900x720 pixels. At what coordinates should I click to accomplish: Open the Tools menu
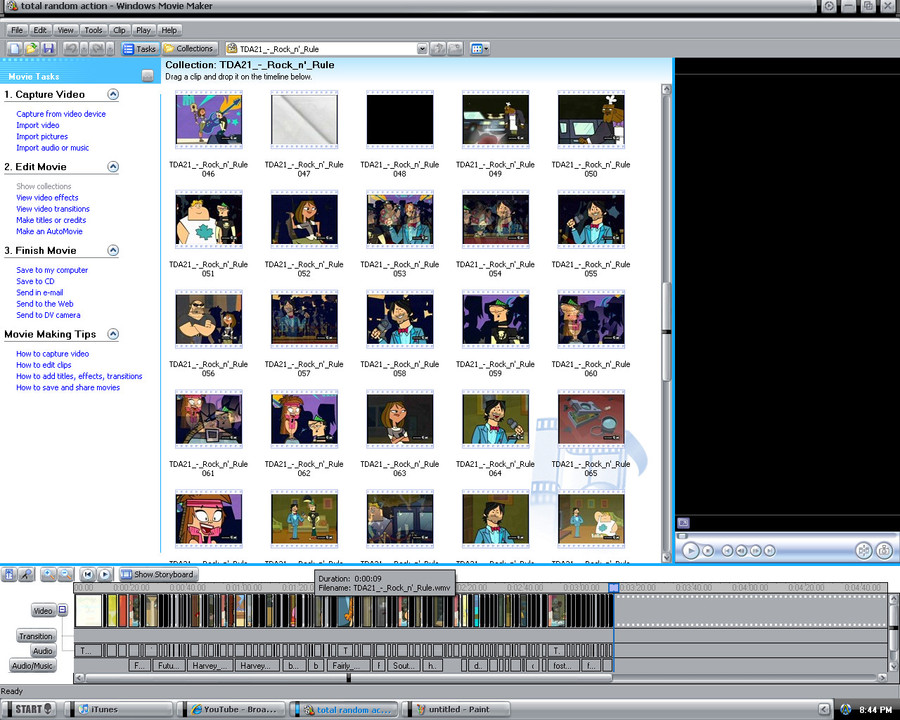tap(93, 30)
